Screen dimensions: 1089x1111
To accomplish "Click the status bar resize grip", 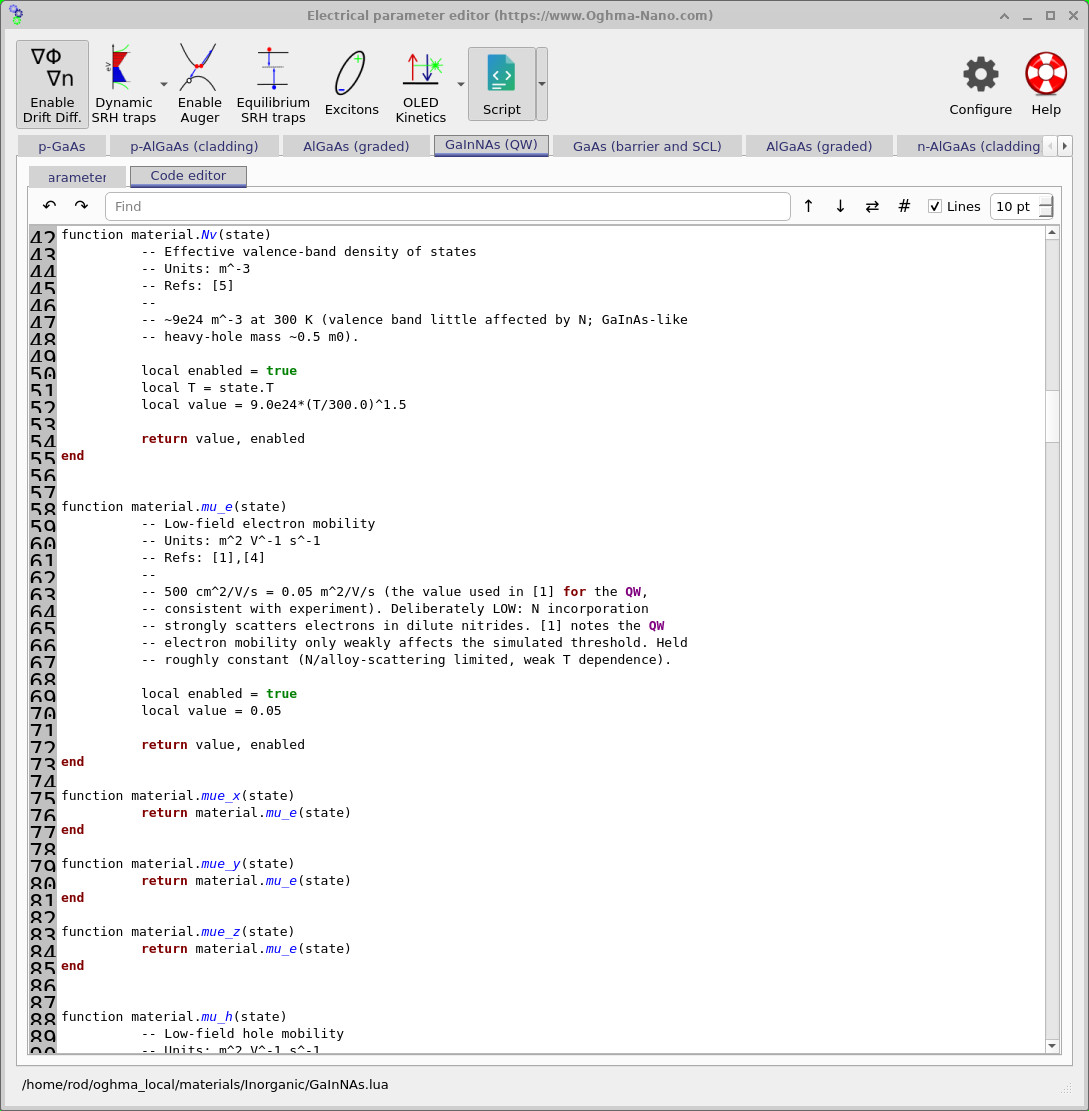I will tap(1066, 1088).
